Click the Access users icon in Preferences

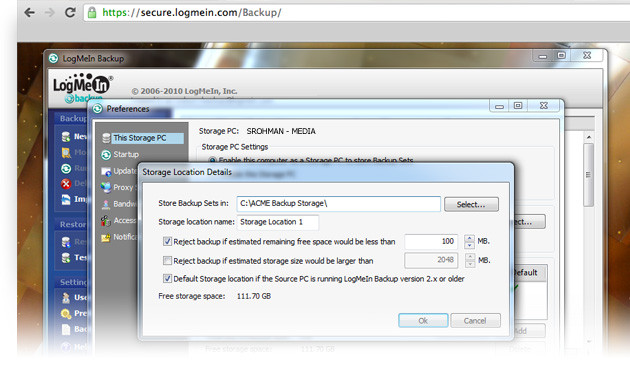click(106, 221)
